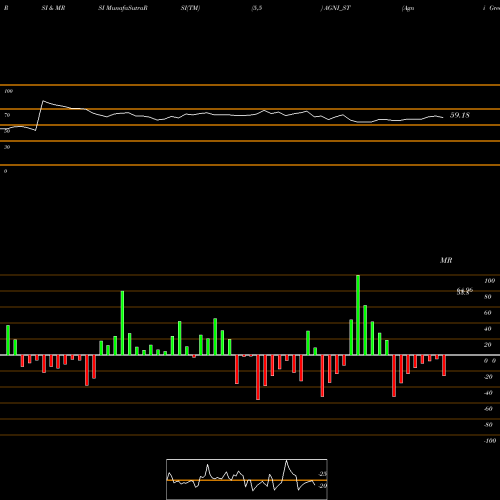Viewport: 500px width, 500px height.
Task: Click the MR right axis label -20
Action: pyautogui.click(x=488, y=377)
